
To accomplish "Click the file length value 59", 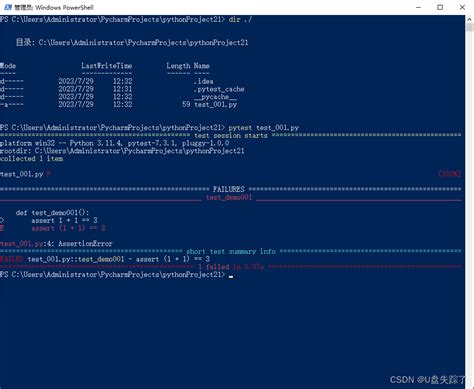I will [x=186, y=105].
